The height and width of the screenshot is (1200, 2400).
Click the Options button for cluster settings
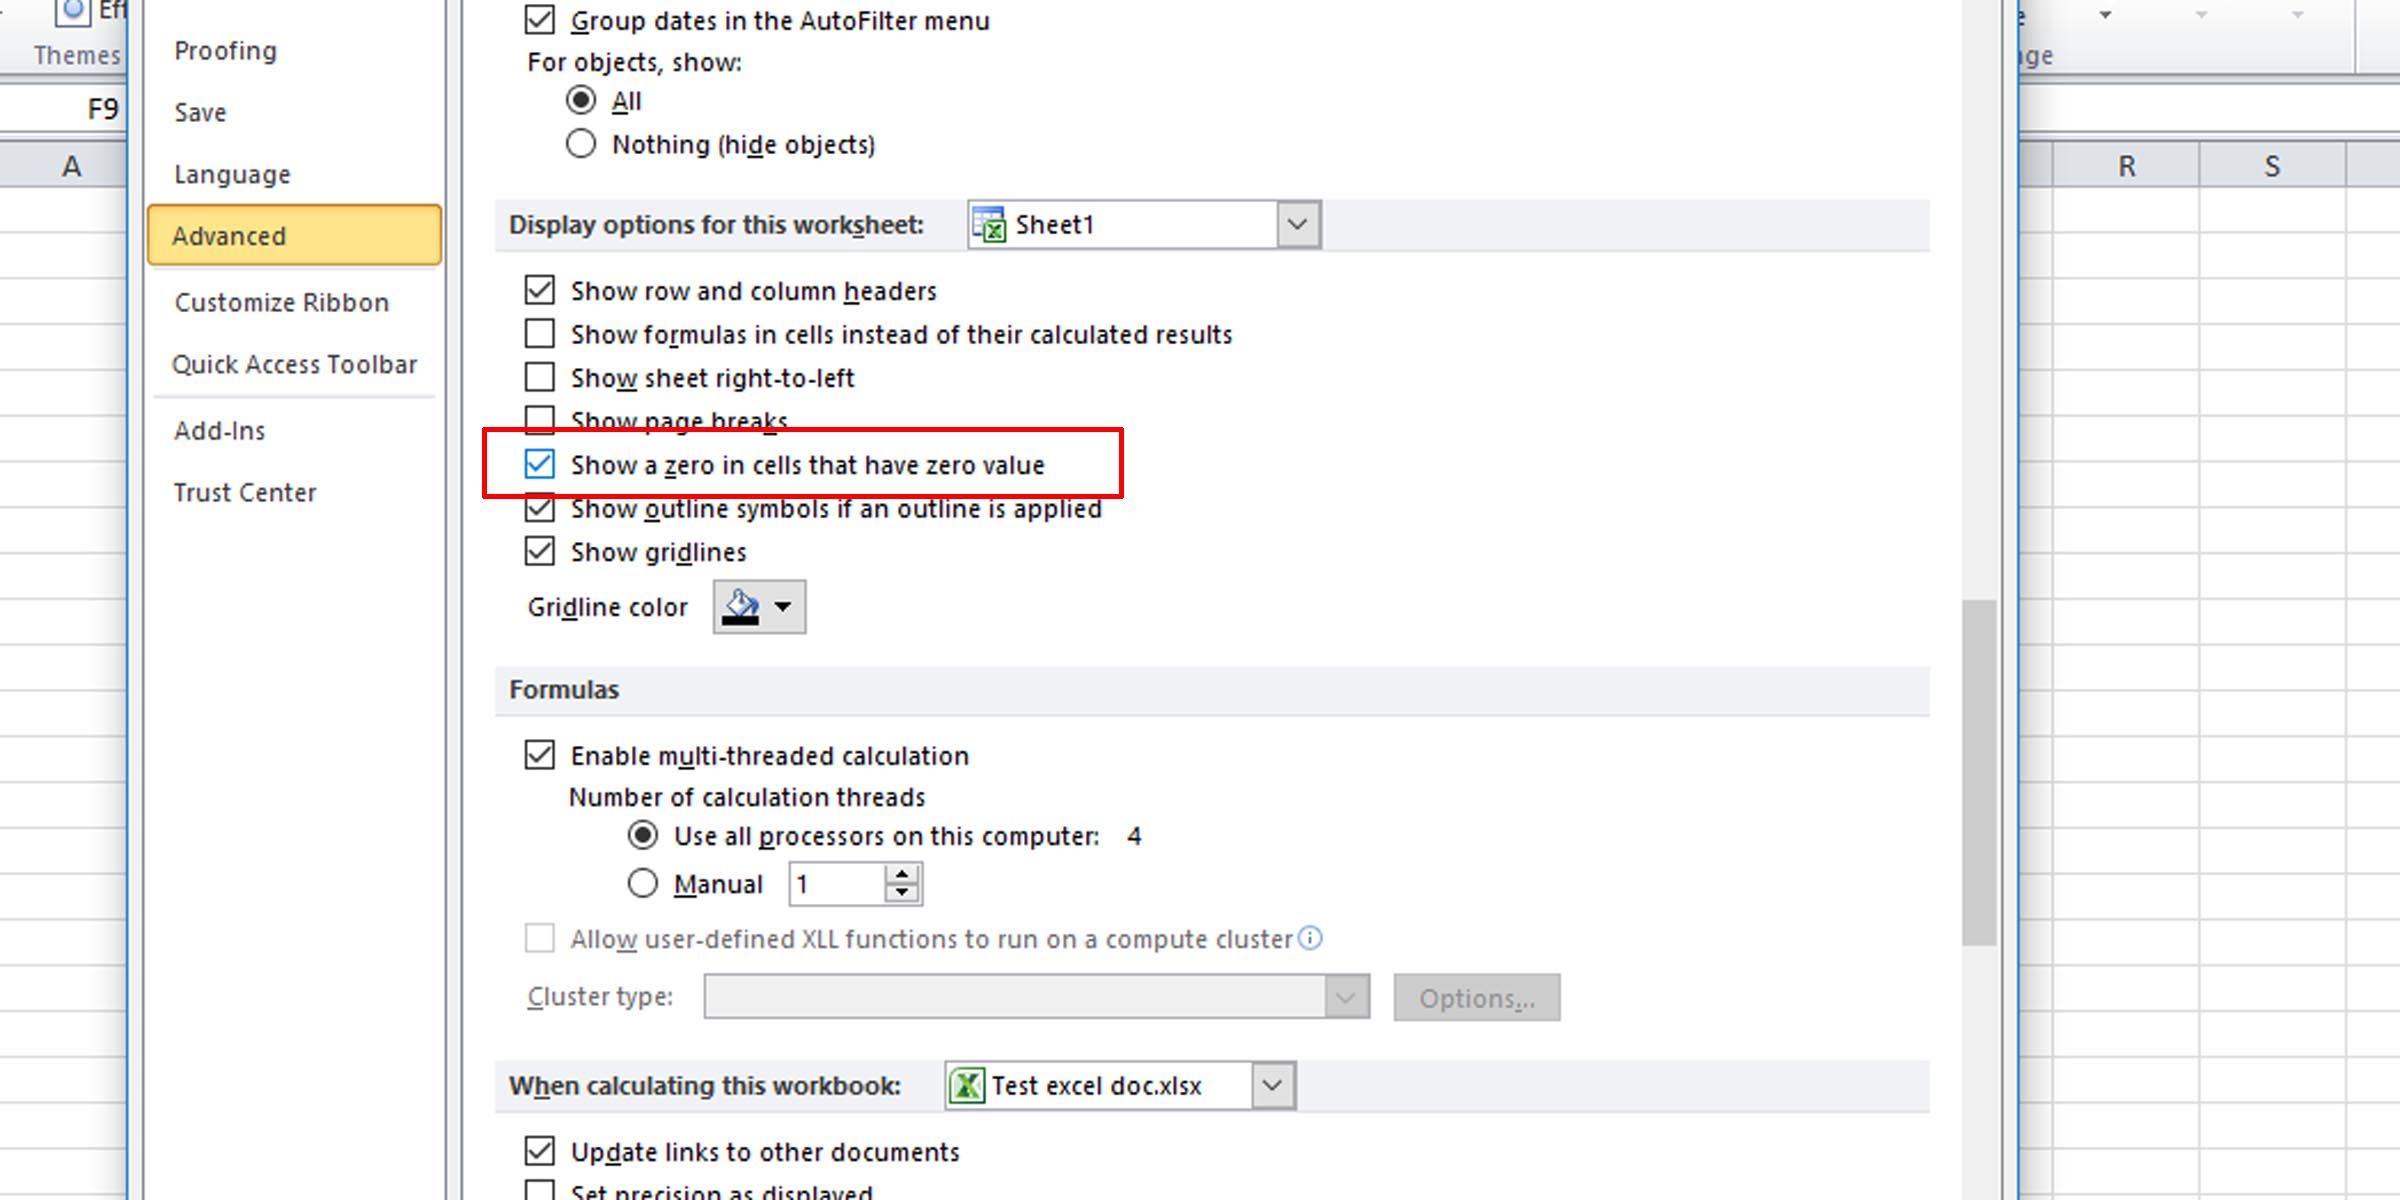click(x=1474, y=996)
